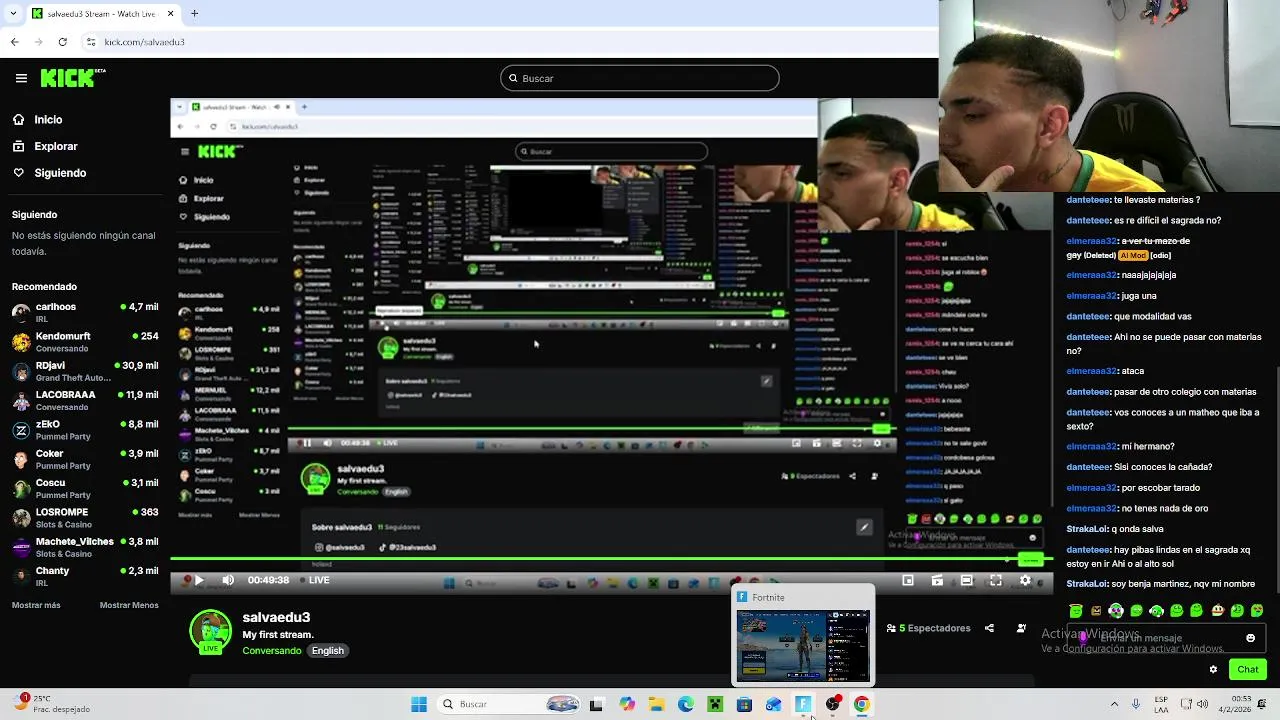Enable mini player mode

point(908,580)
